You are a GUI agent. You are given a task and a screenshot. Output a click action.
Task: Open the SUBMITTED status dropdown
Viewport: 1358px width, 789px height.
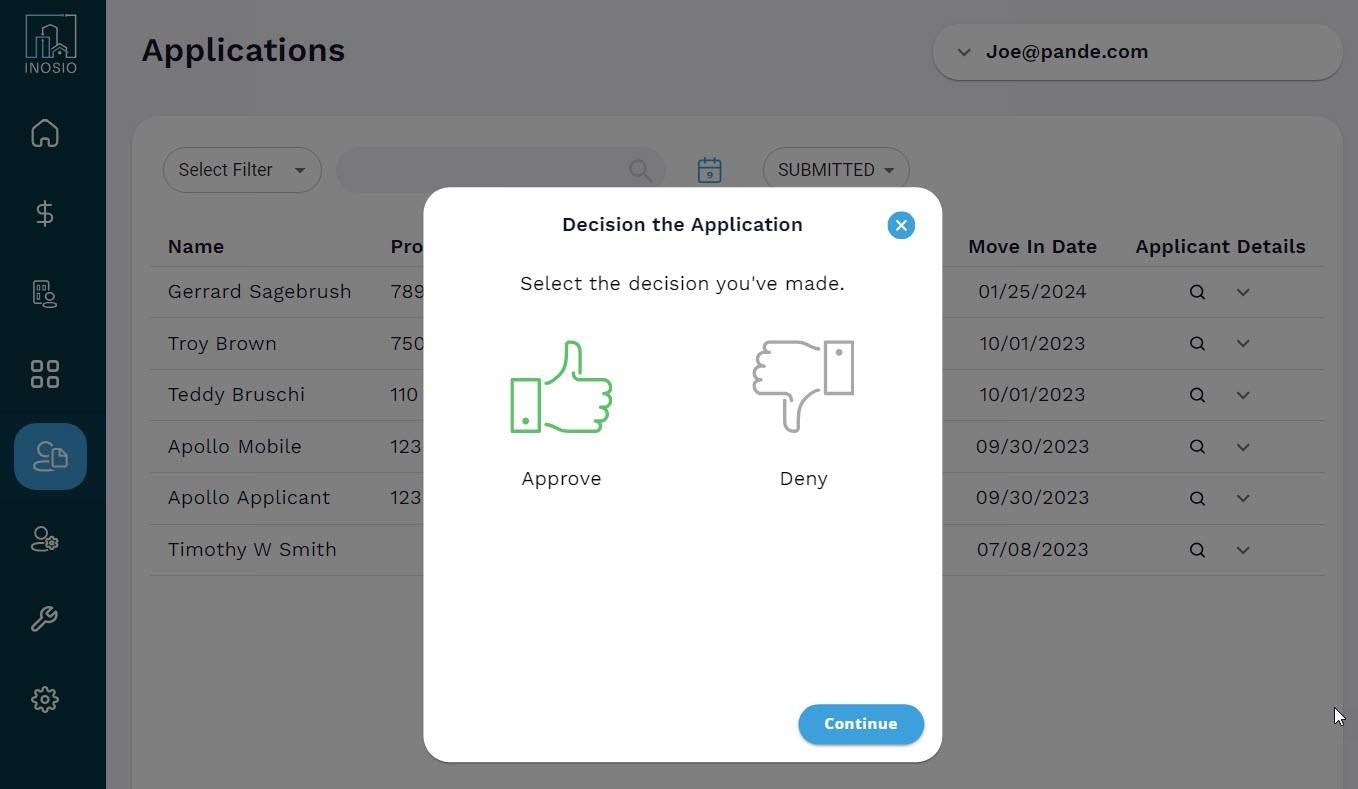836,170
